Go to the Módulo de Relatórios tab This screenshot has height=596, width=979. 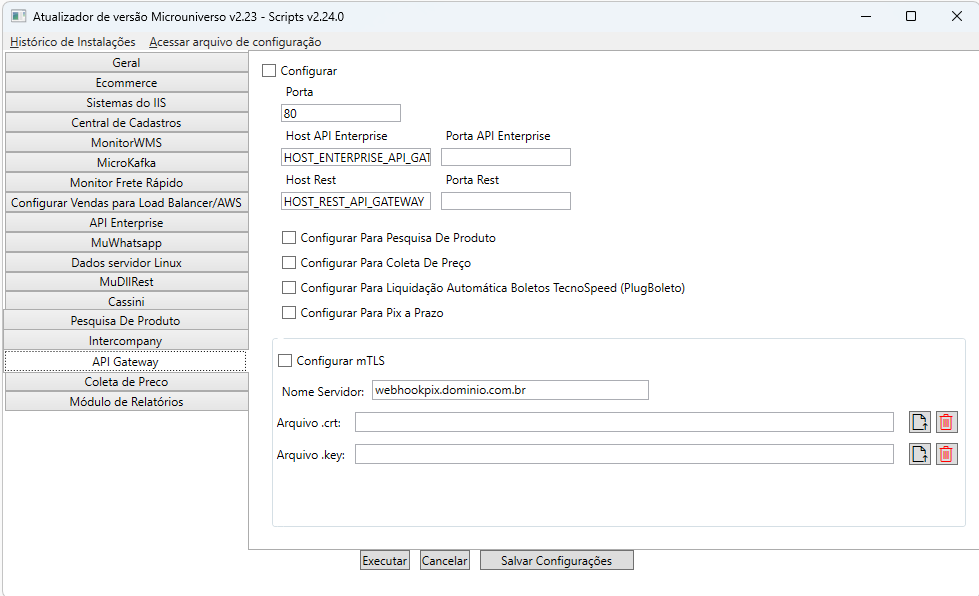pyautogui.click(x=127, y=402)
